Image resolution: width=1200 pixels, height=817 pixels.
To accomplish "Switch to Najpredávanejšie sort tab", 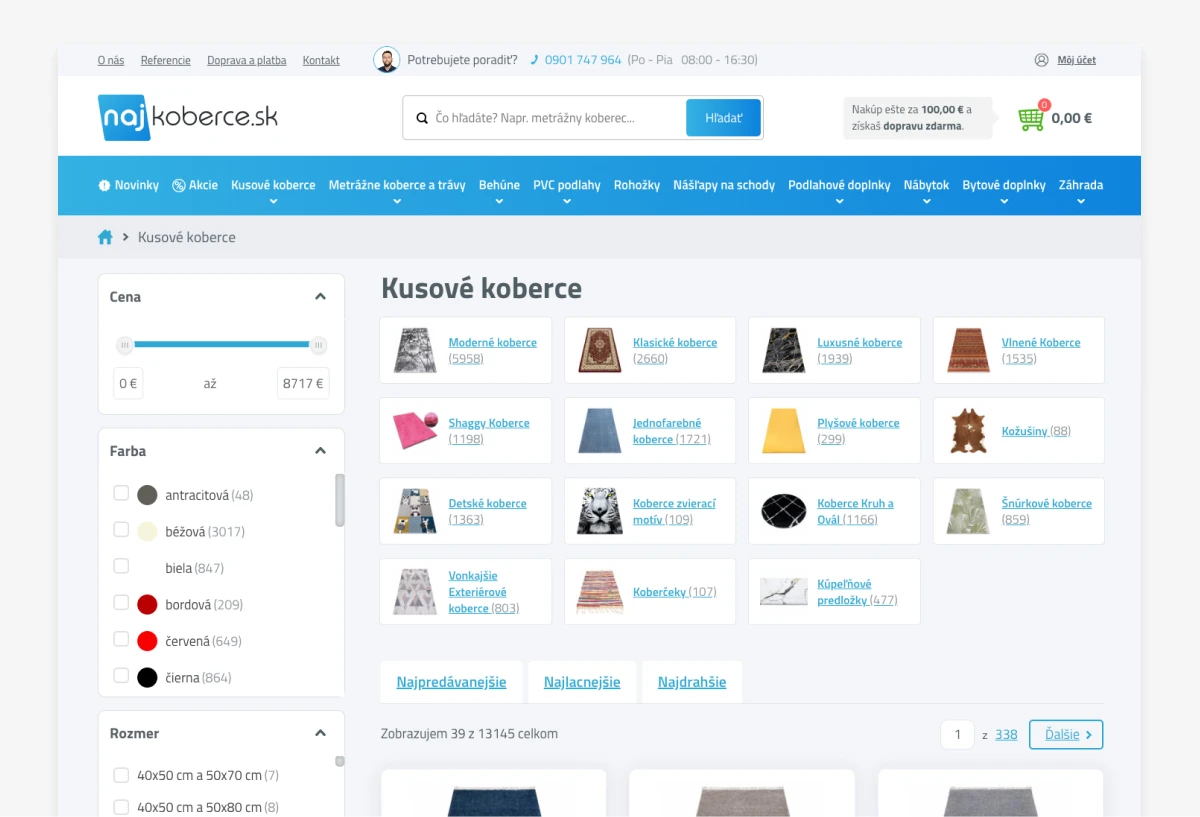I will tap(451, 682).
